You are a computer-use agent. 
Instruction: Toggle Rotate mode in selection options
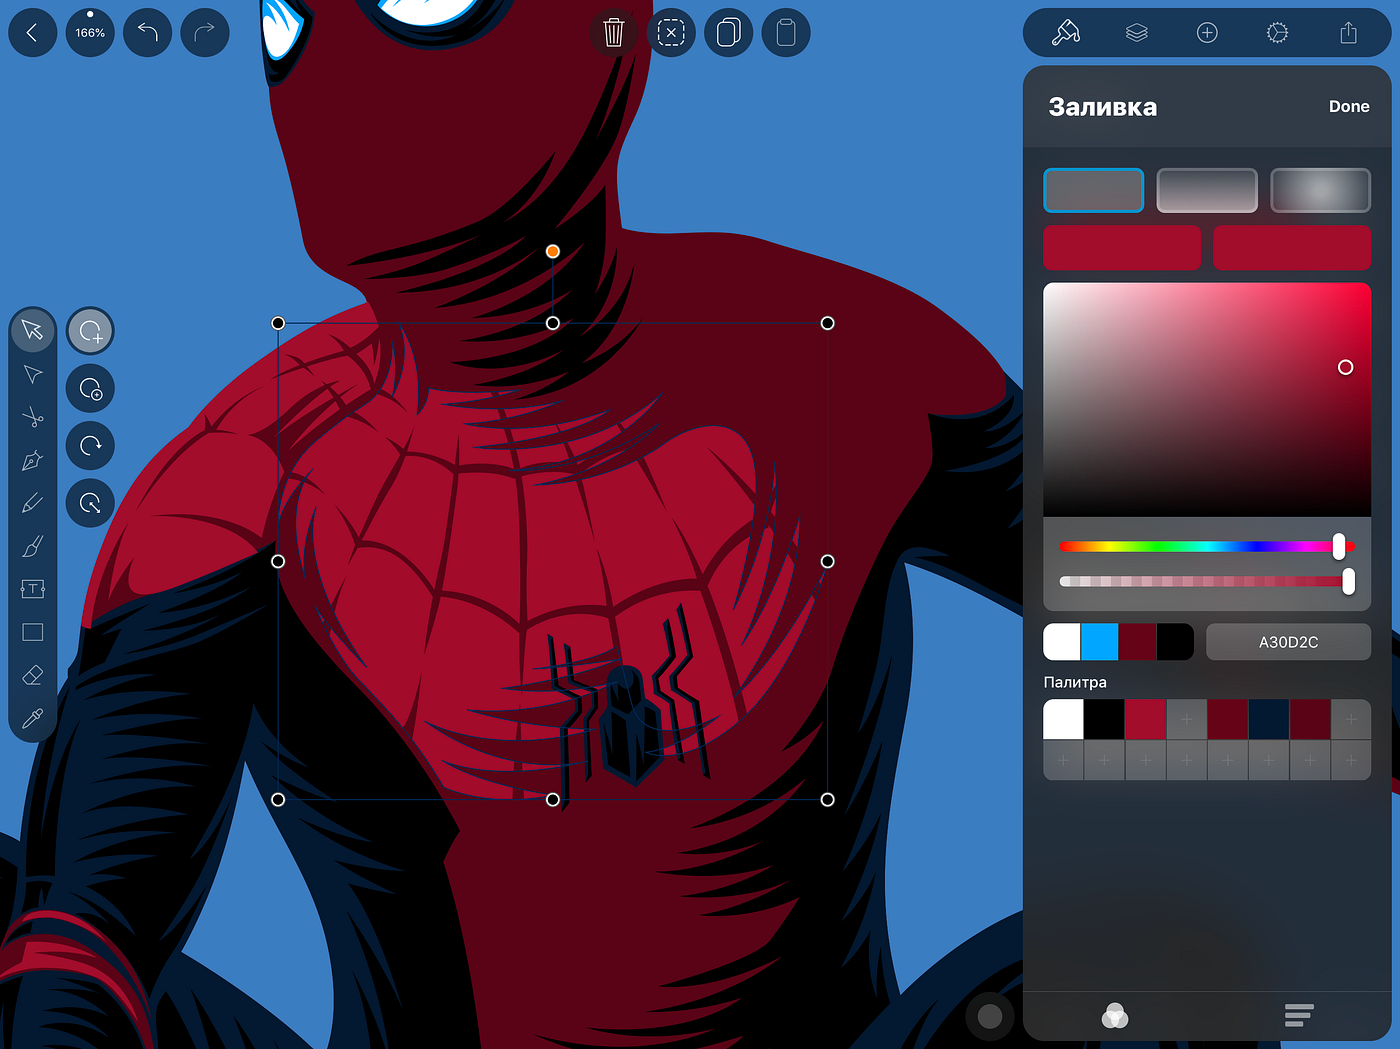pyautogui.click(x=90, y=445)
